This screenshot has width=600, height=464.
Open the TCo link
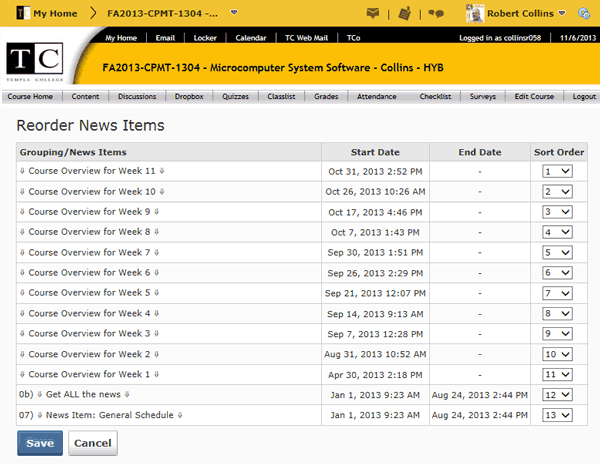pos(353,38)
